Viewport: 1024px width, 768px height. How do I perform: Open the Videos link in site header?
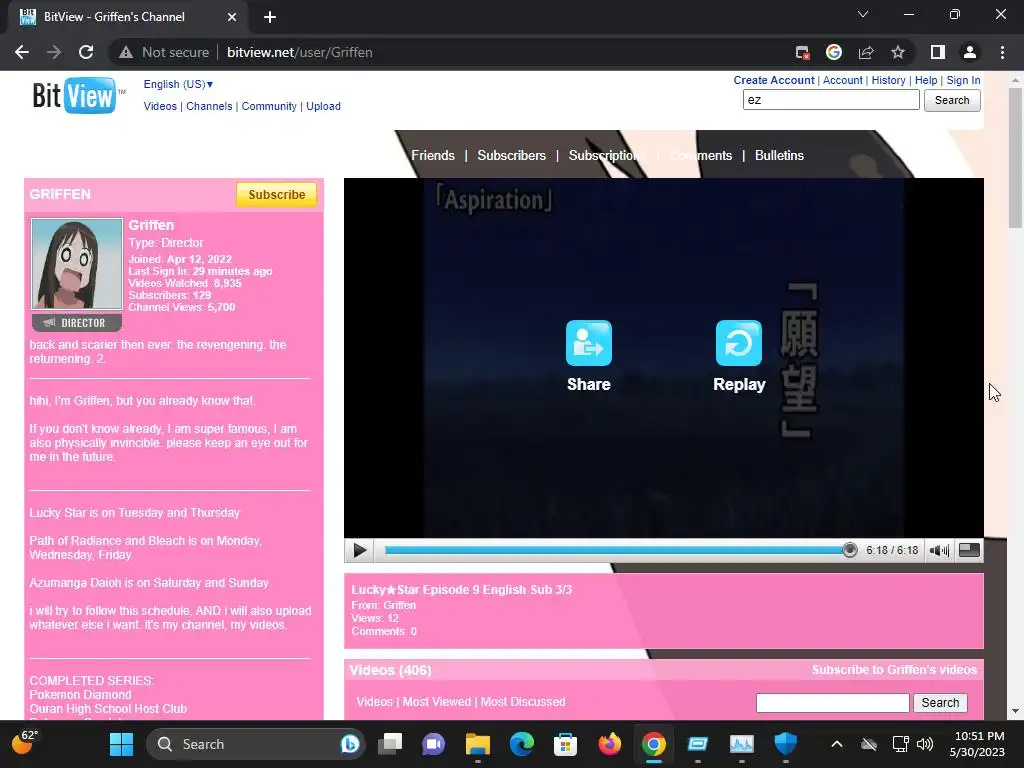(160, 106)
